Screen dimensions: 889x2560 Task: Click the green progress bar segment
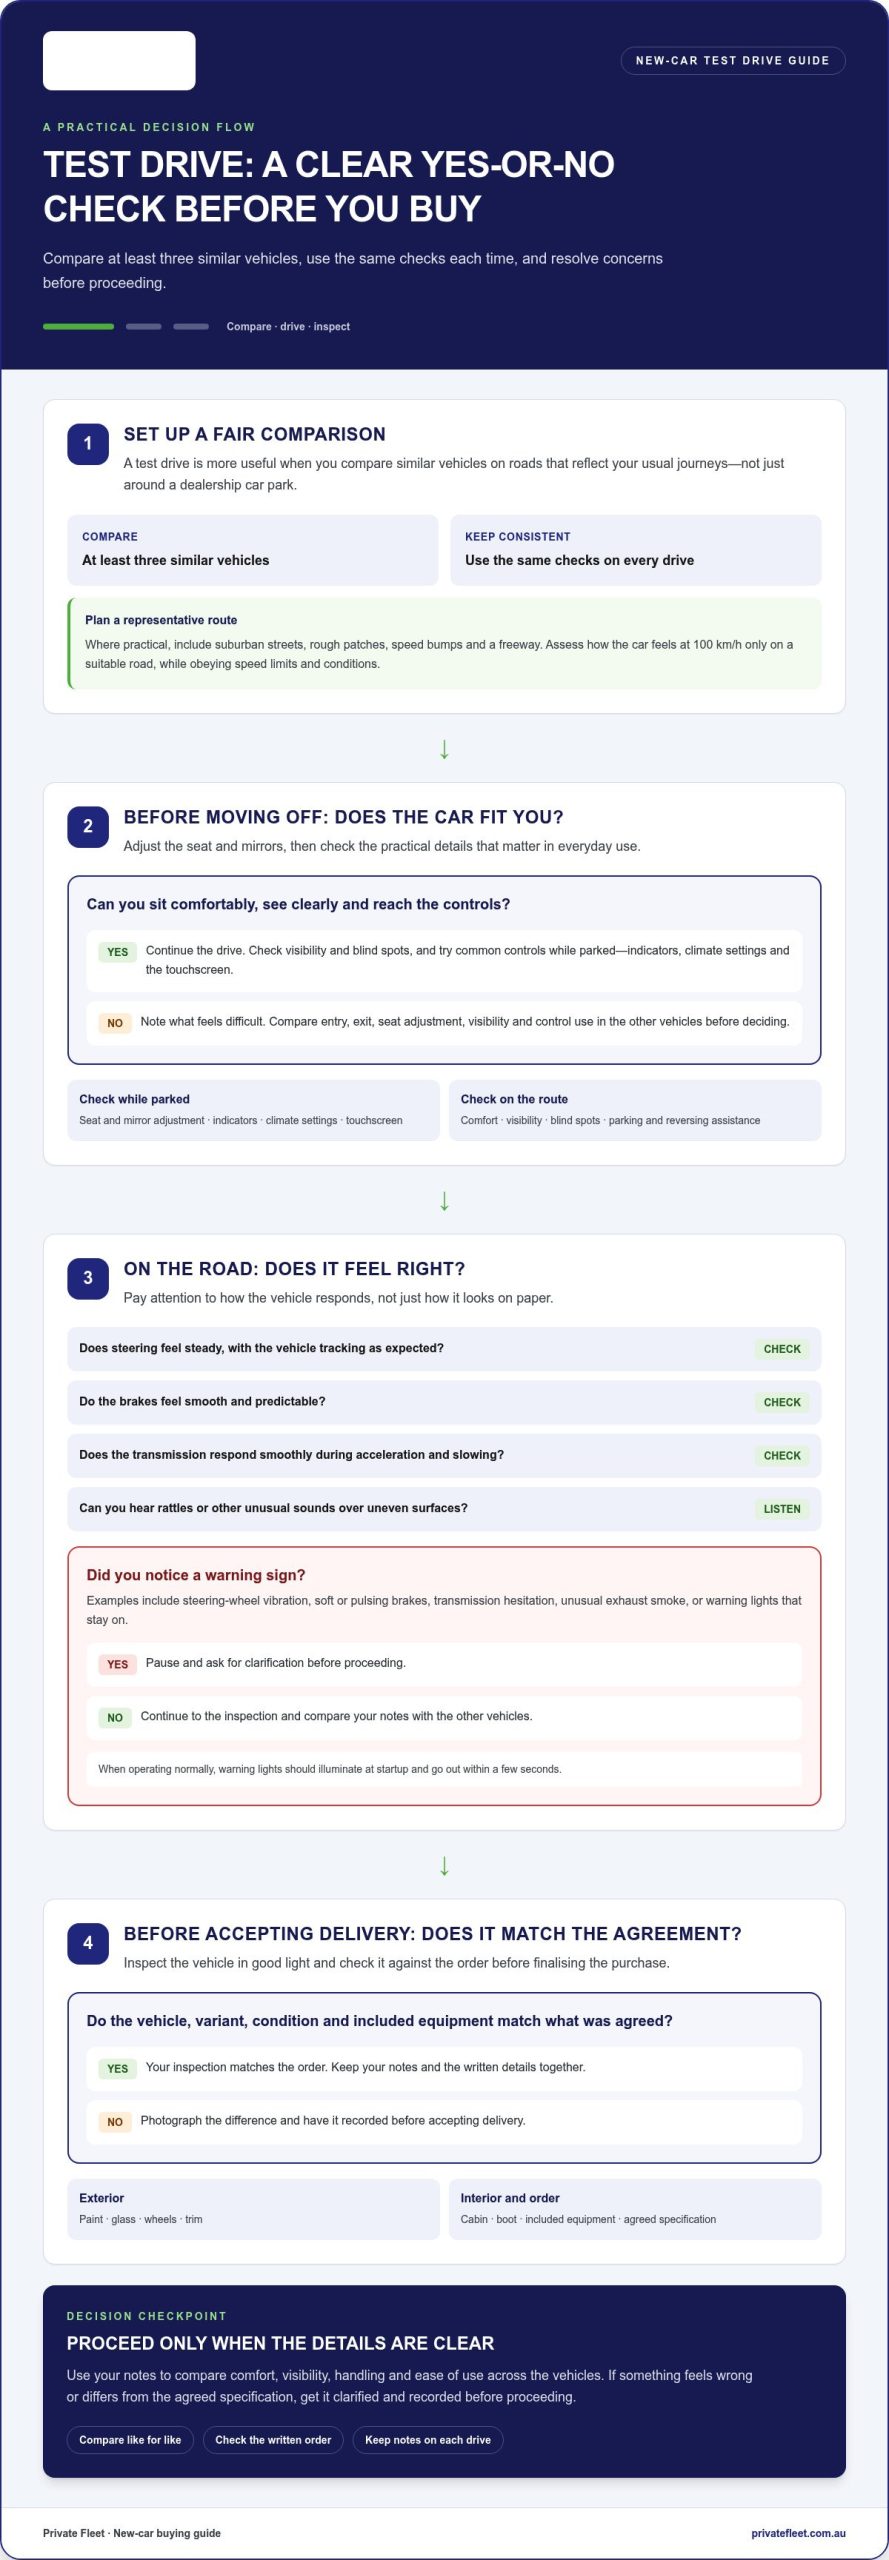(x=78, y=326)
